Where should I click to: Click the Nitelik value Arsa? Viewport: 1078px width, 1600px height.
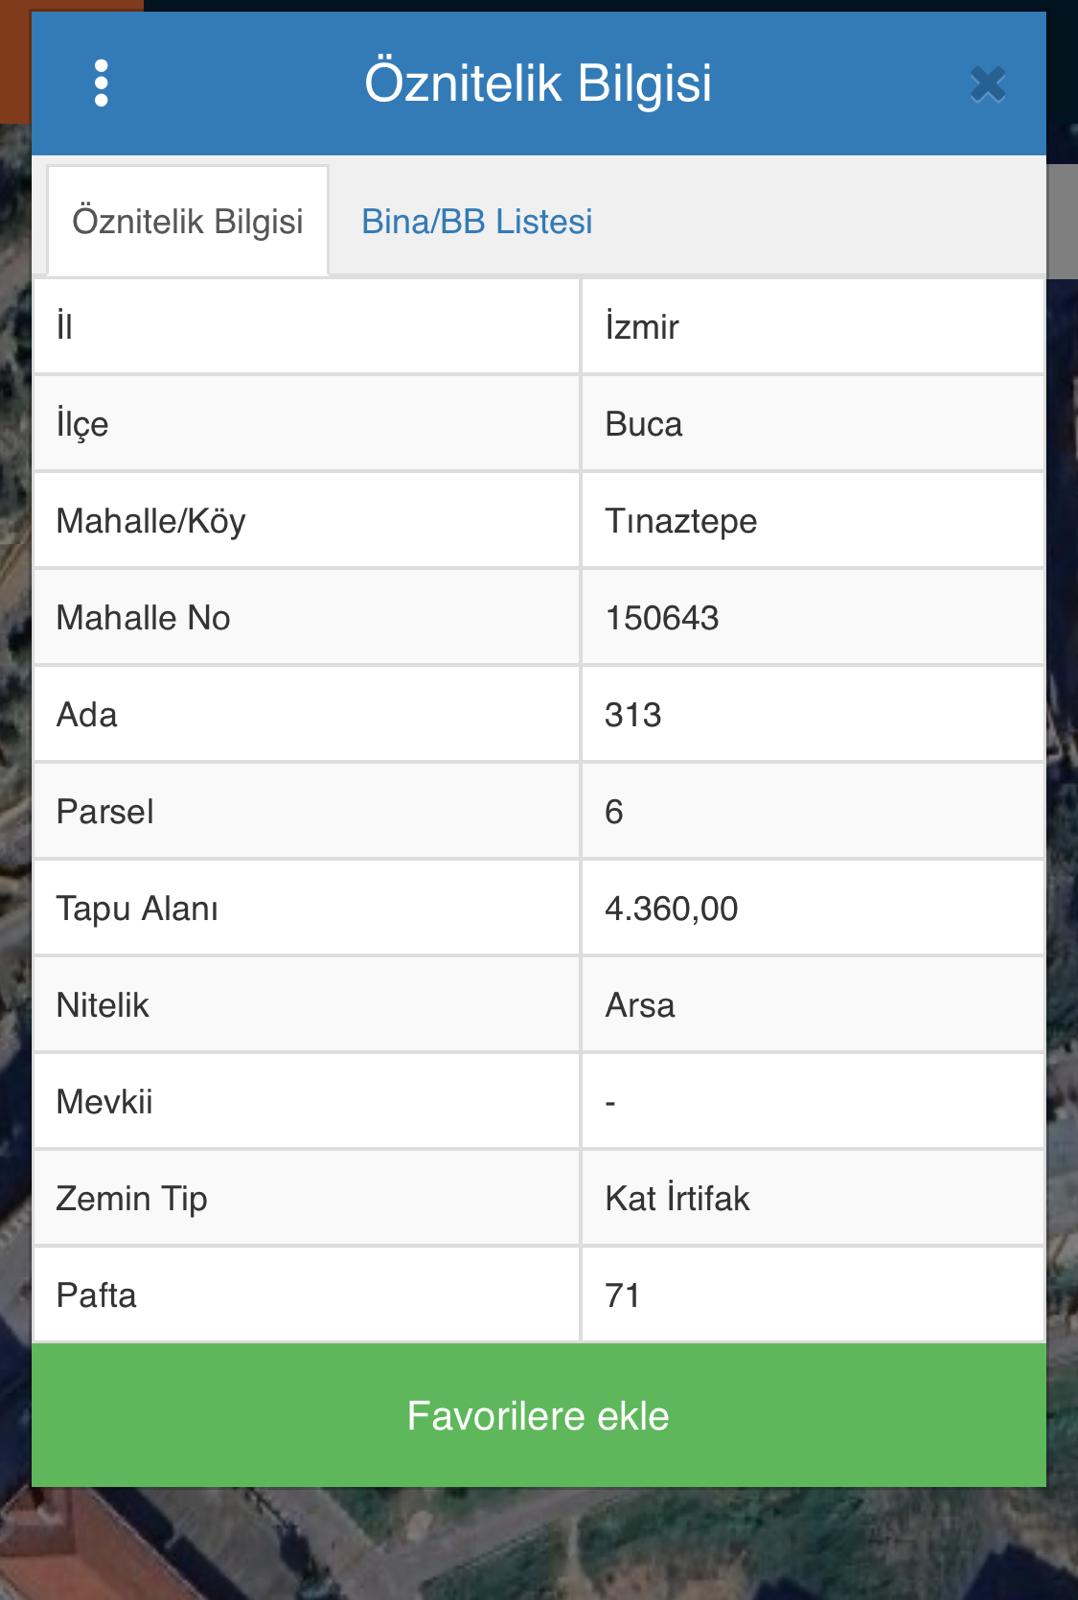tap(640, 1005)
